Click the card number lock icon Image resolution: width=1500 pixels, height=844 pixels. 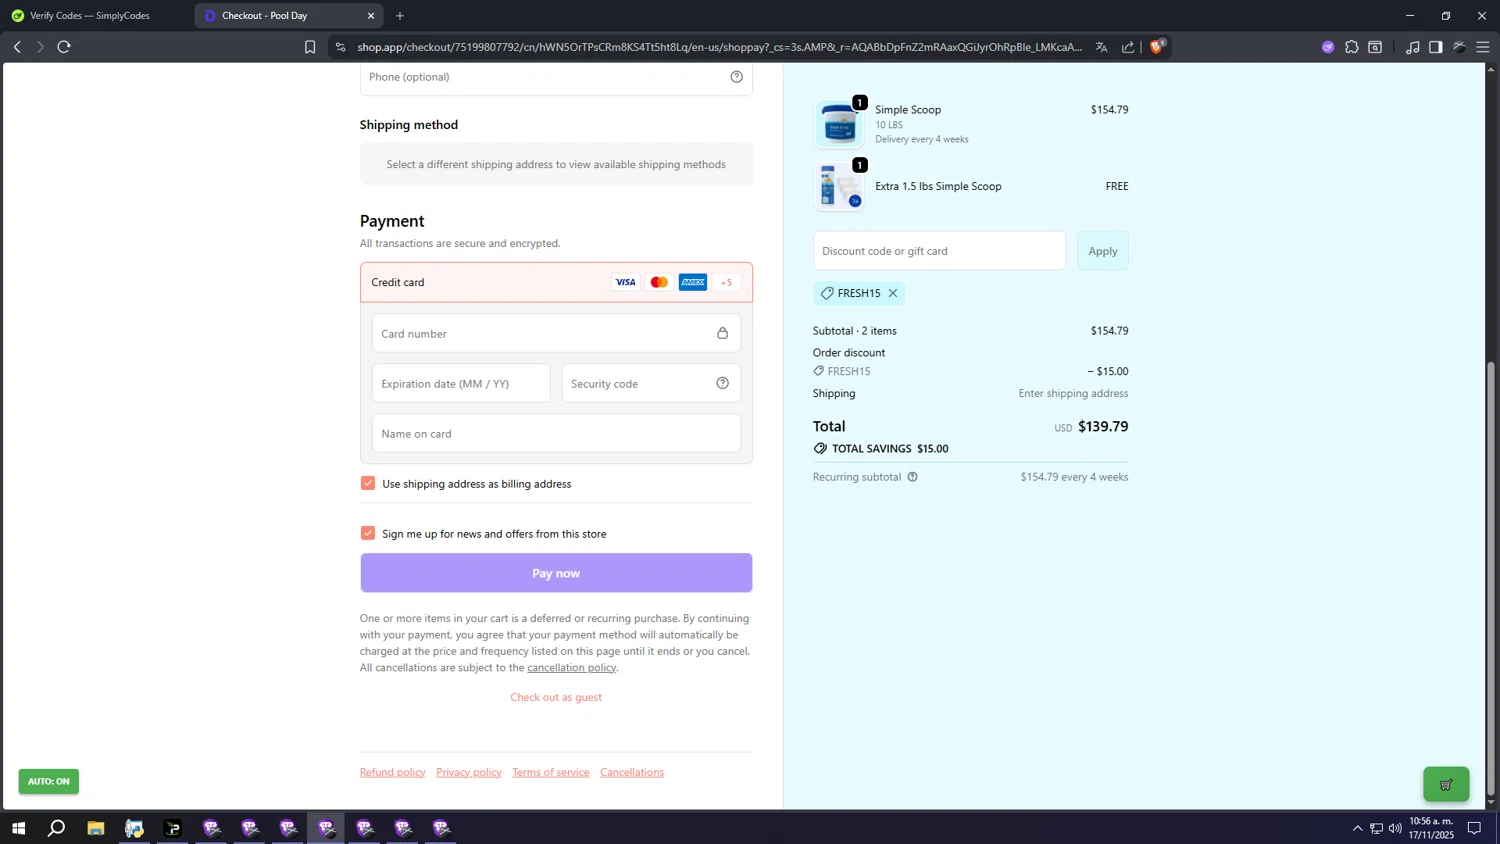pos(722,333)
